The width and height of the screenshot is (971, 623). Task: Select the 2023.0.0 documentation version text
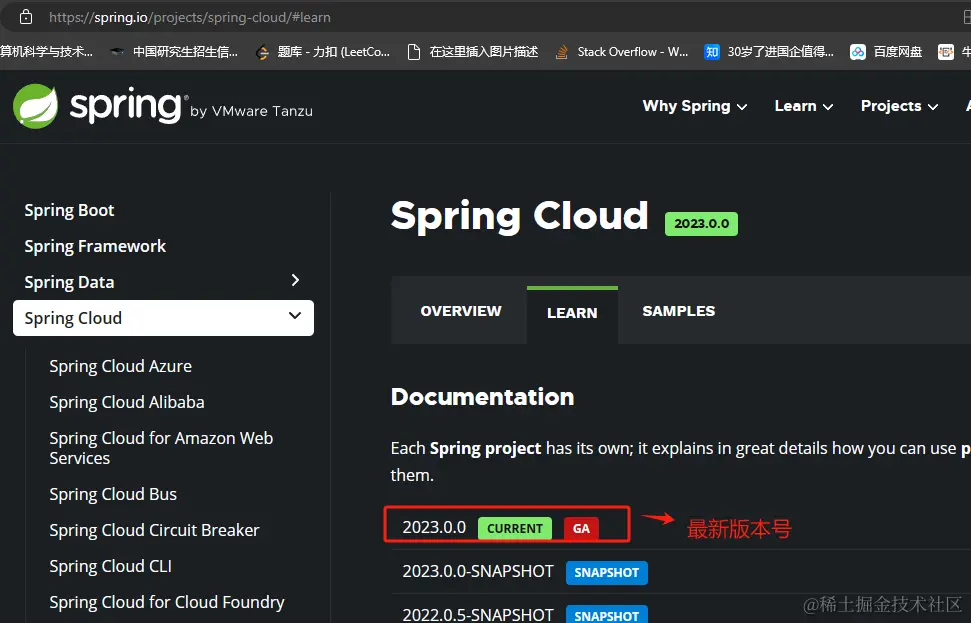click(x=434, y=527)
